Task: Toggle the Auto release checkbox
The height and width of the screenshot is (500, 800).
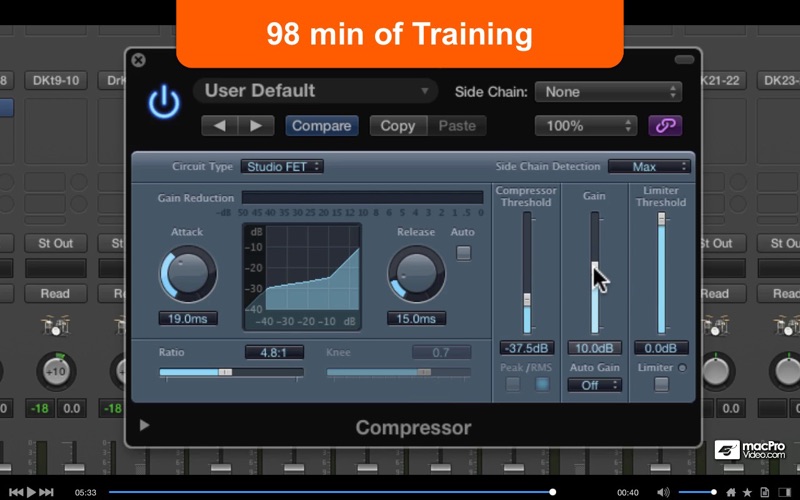Action: [x=463, y=253]
